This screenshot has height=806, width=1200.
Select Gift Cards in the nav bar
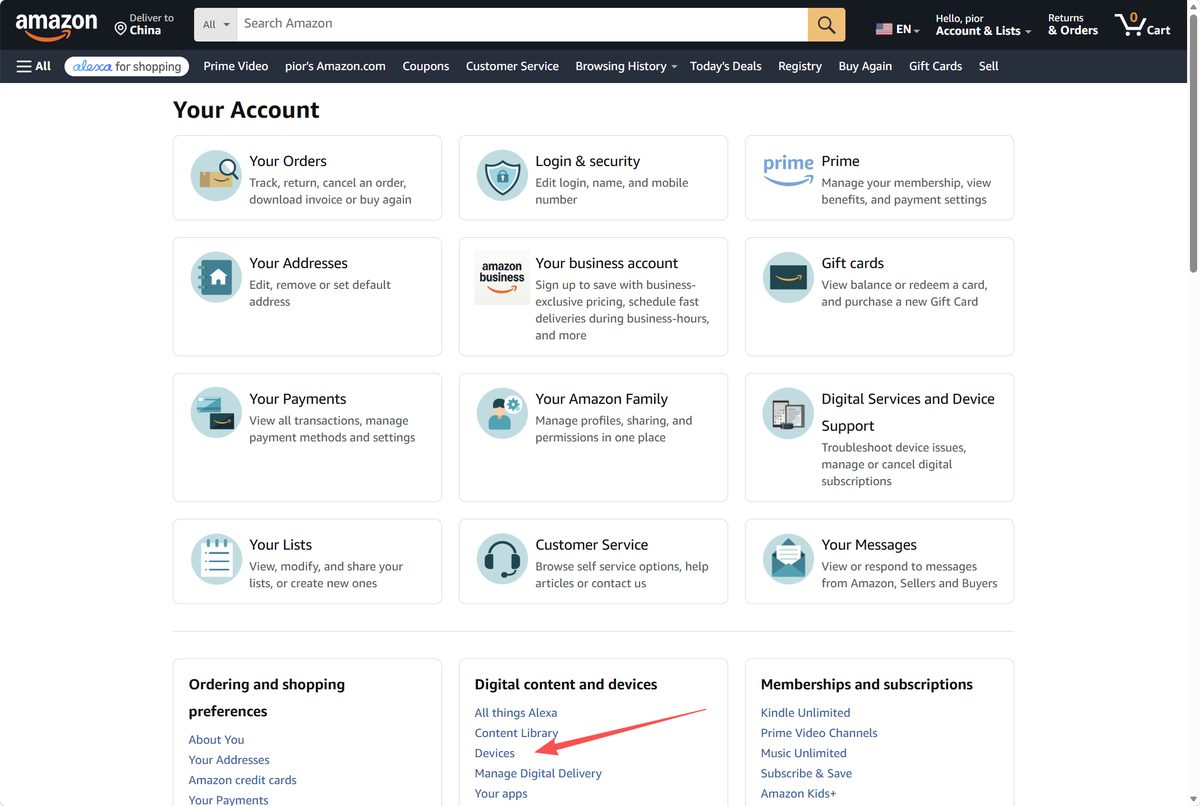(x=936, y=66)
